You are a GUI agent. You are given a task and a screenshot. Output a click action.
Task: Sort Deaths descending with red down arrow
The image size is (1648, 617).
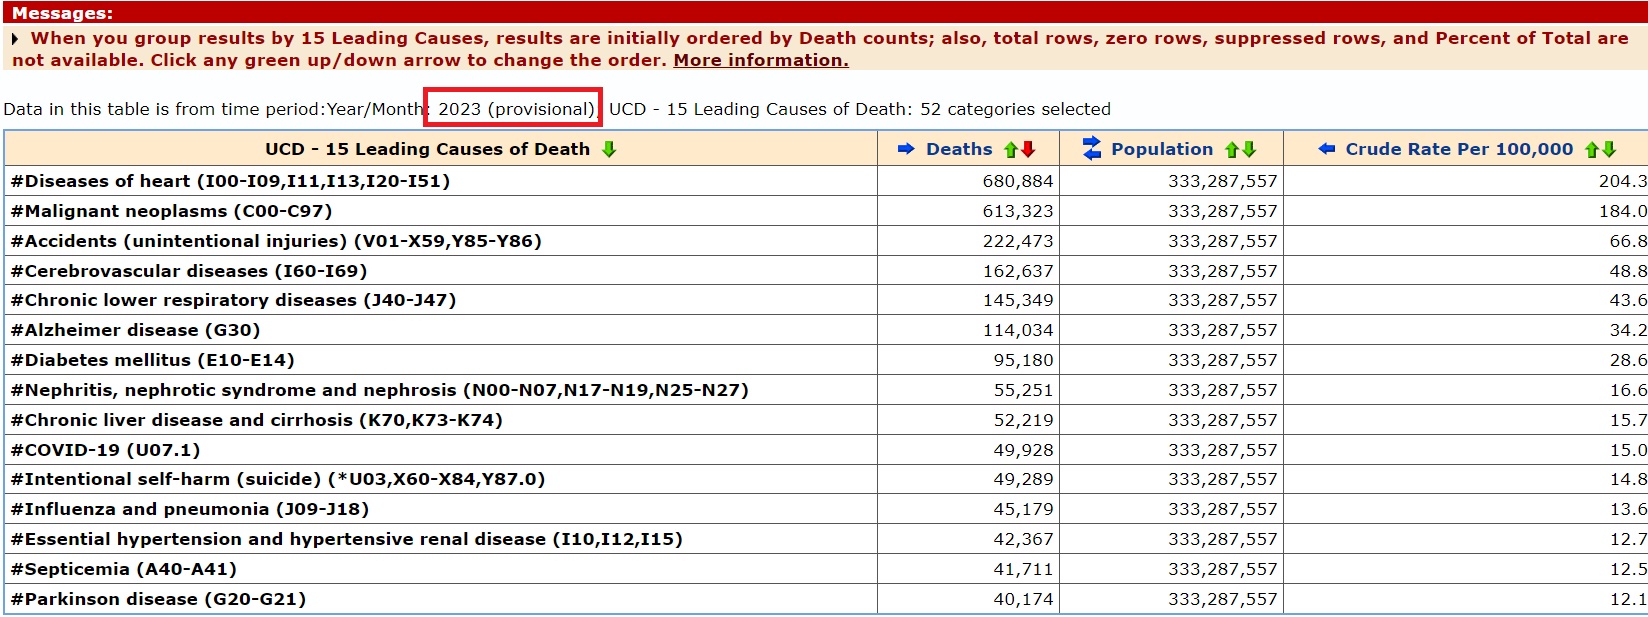pos(1028,150)
